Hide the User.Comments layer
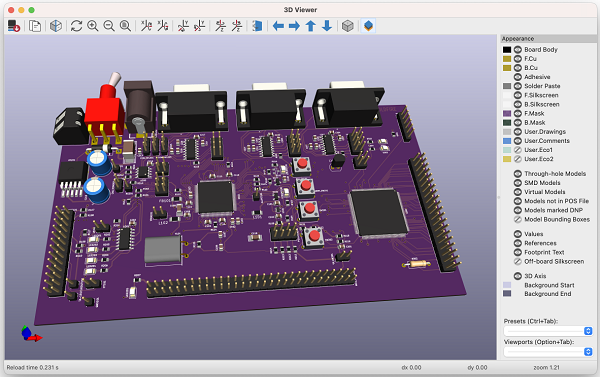Viewport: 600px width, 377px height. (518, 141)
